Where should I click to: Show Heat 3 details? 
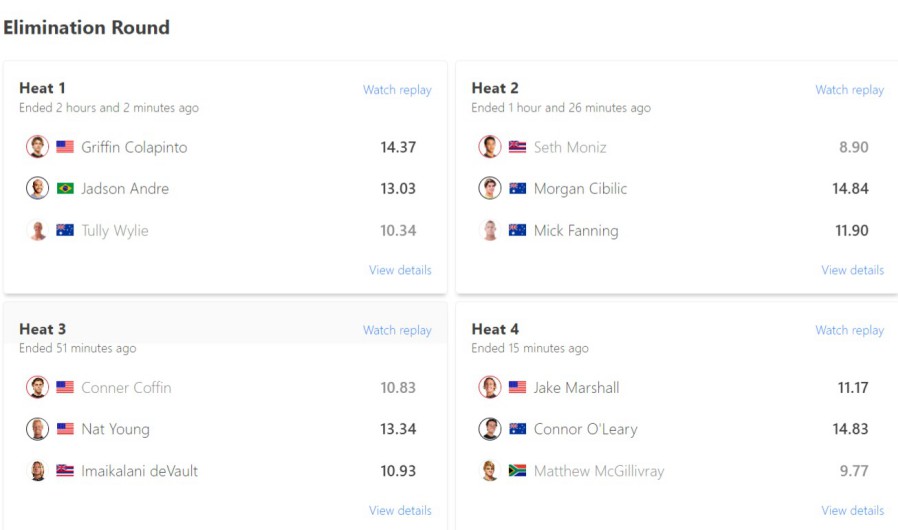(400, 510)
